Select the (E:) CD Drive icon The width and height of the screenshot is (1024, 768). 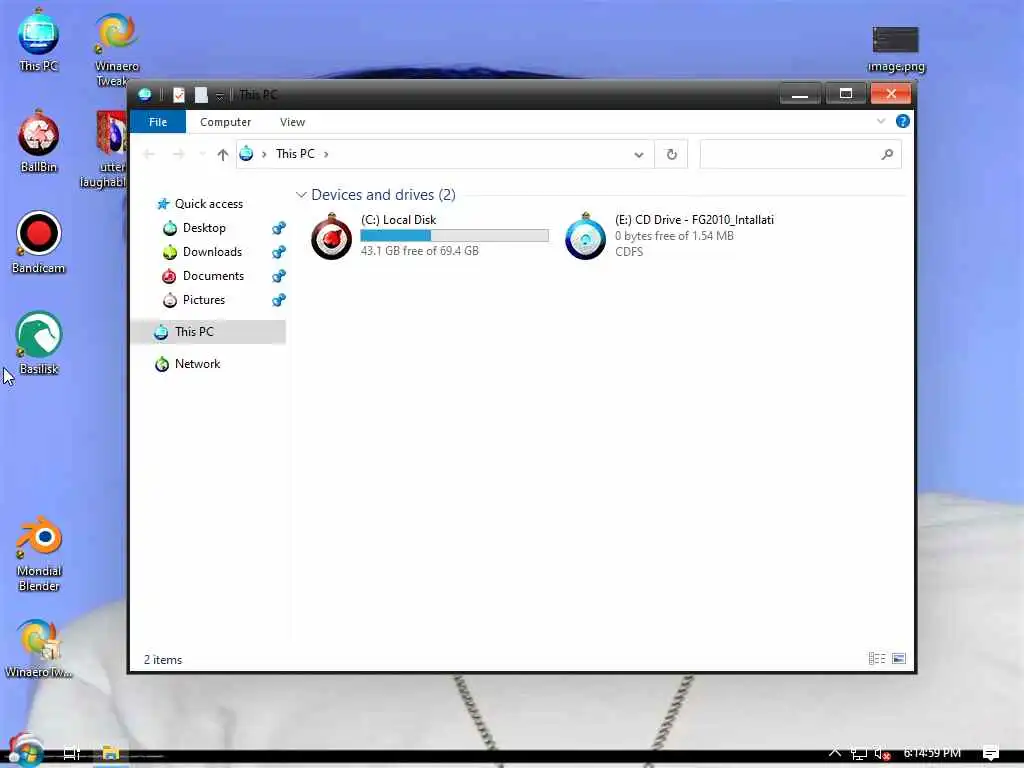585,236
